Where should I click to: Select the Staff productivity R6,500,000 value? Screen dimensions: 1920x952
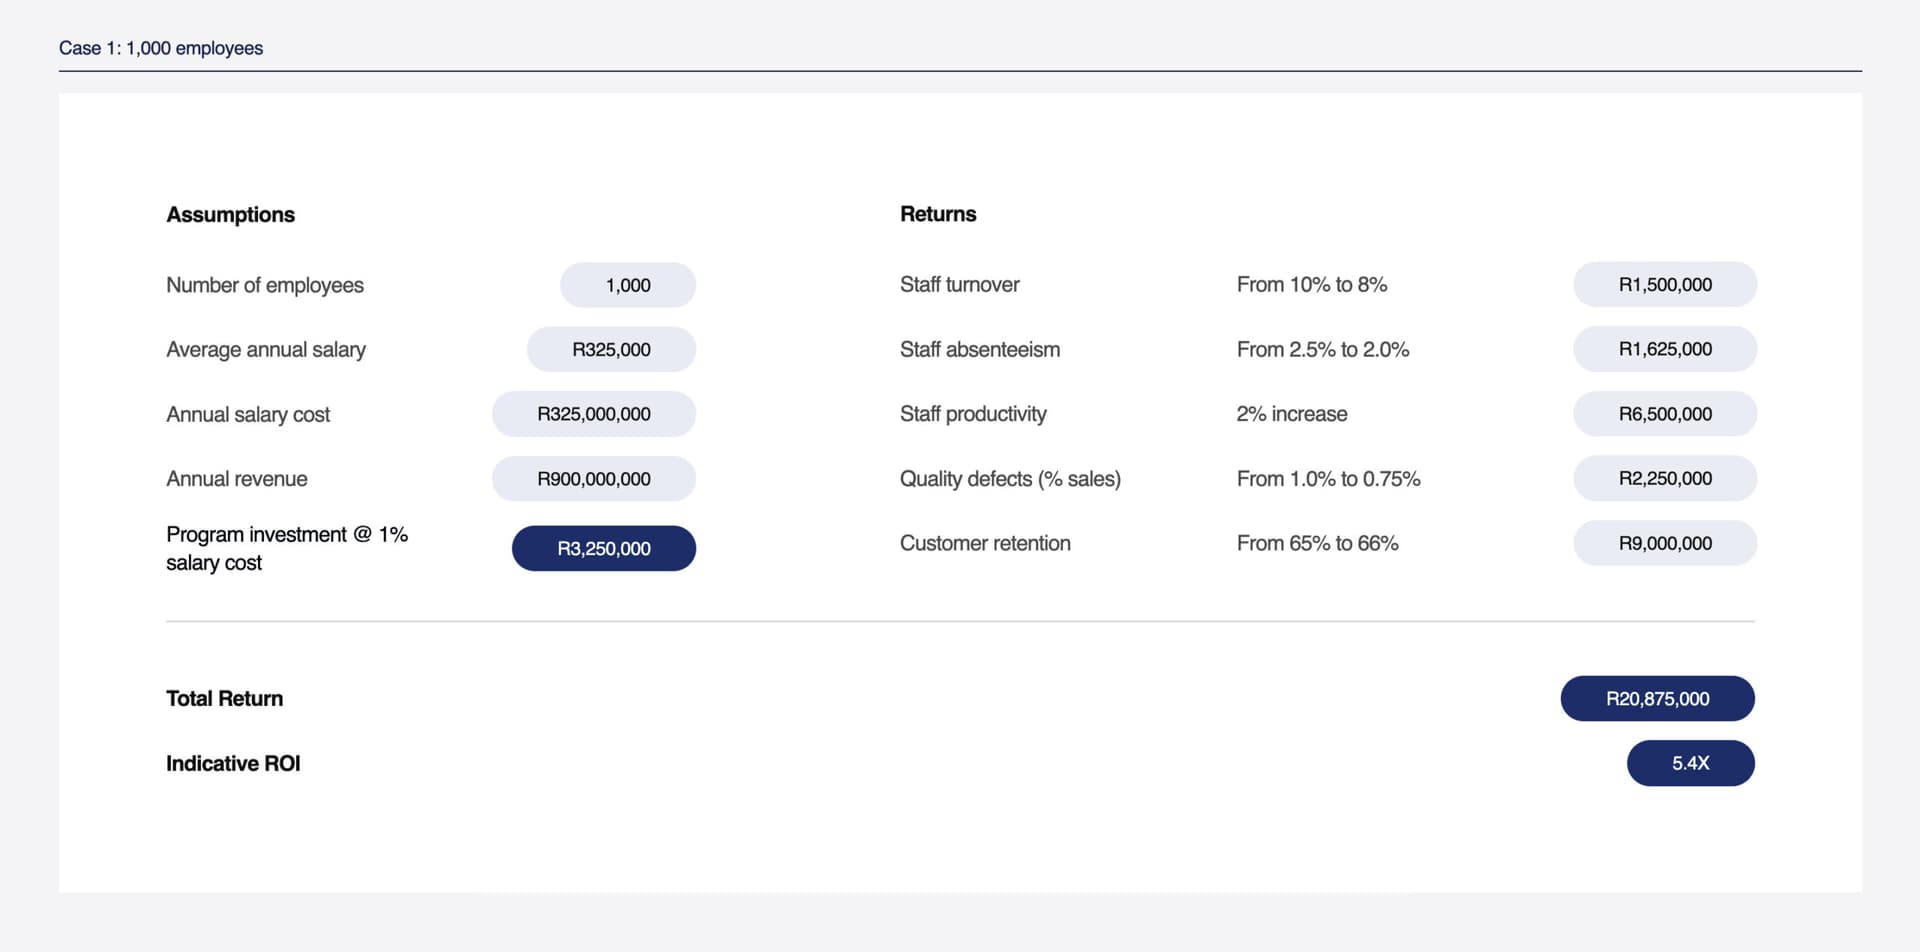pyautogui.click(x=1665, y=414)
